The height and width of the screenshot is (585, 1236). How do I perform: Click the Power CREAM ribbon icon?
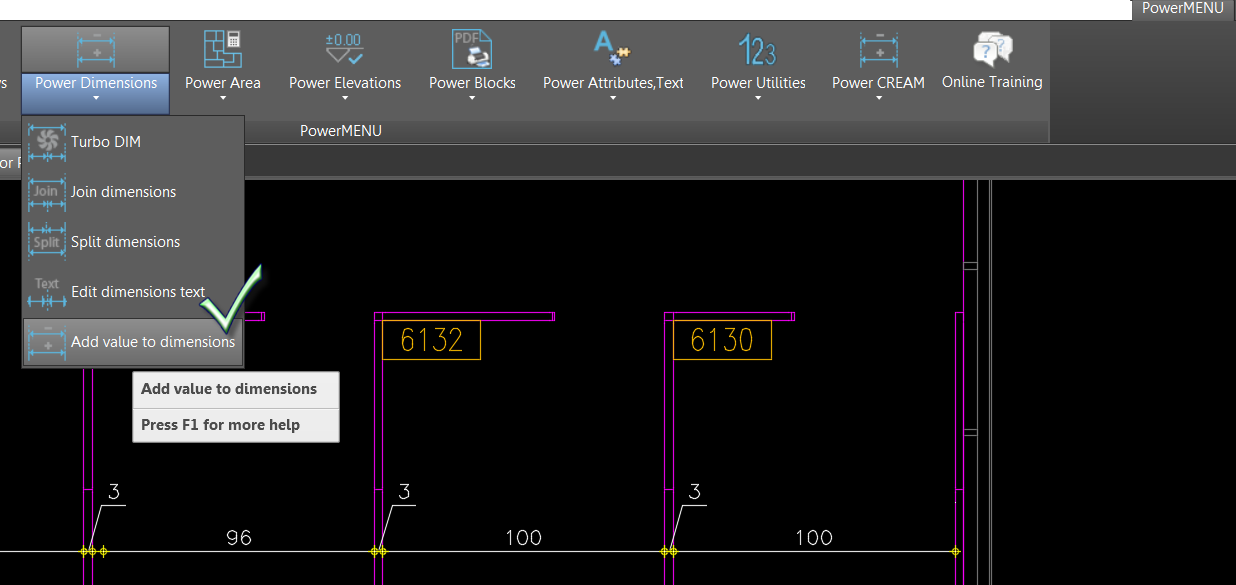pos(878,49)
